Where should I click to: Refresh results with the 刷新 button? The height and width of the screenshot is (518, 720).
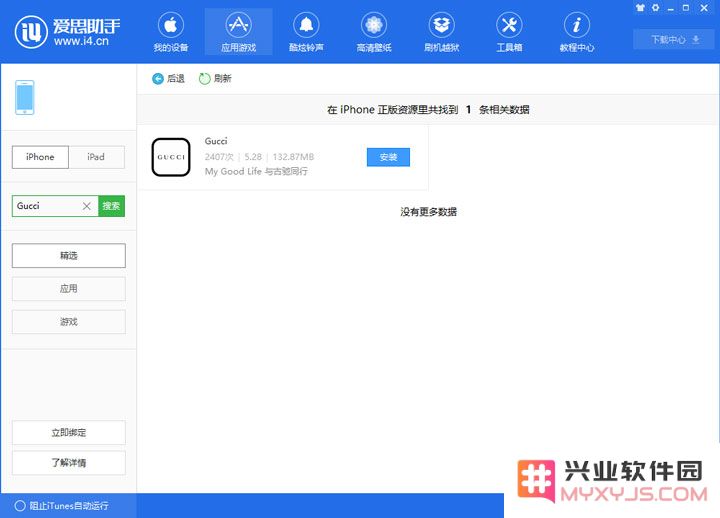(215, 79)
